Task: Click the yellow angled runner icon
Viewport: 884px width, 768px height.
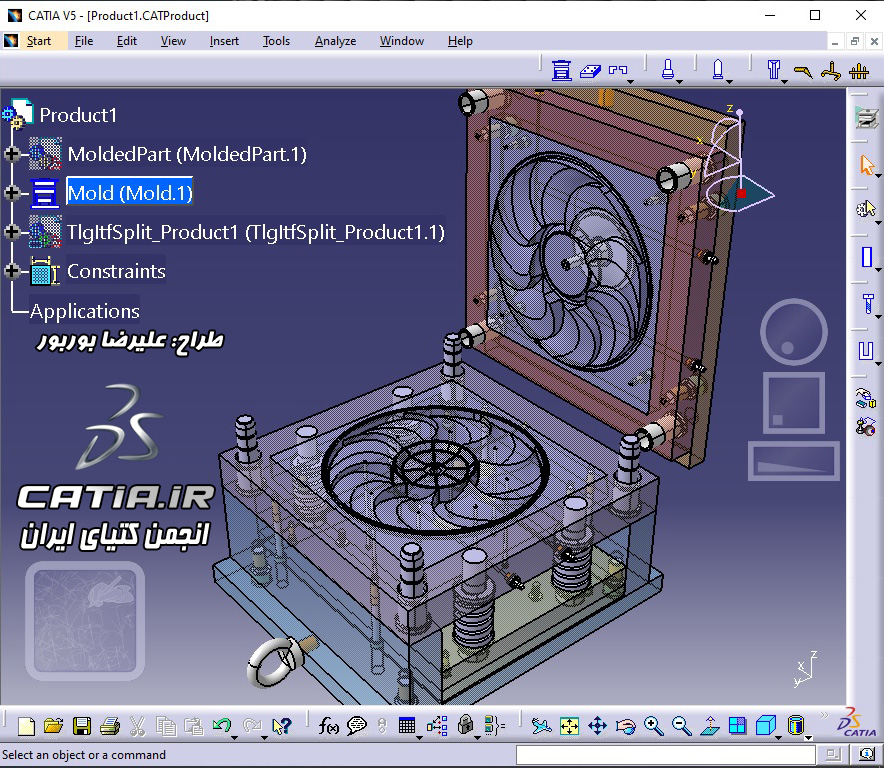Action: tap(803, 72)
